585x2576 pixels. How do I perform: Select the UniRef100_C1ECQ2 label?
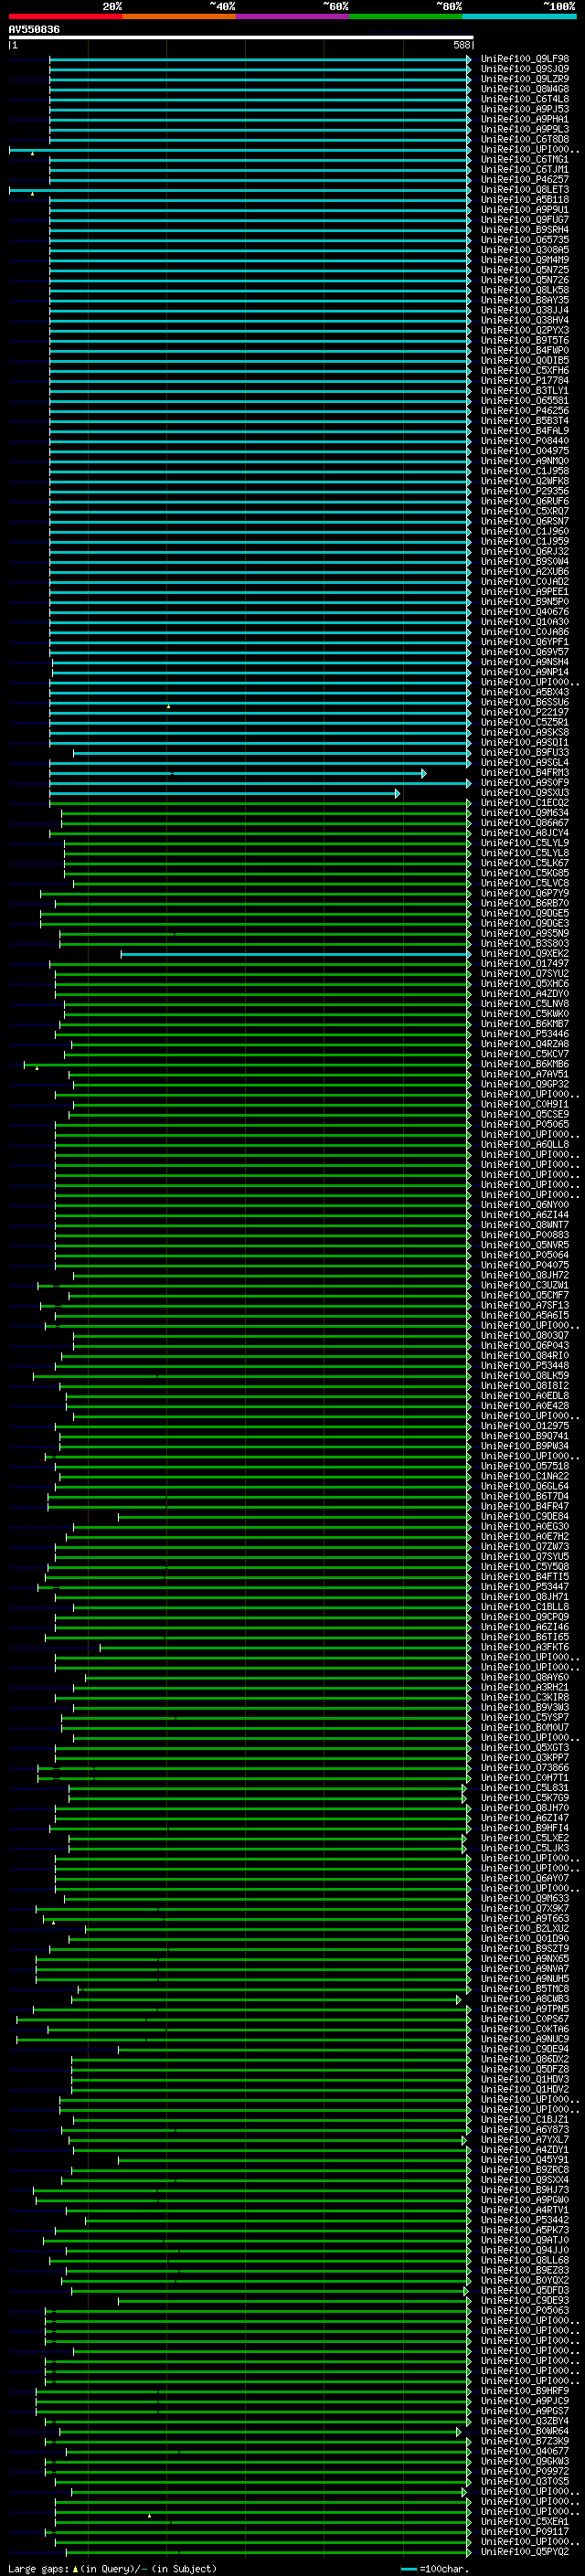pos(524,803)
